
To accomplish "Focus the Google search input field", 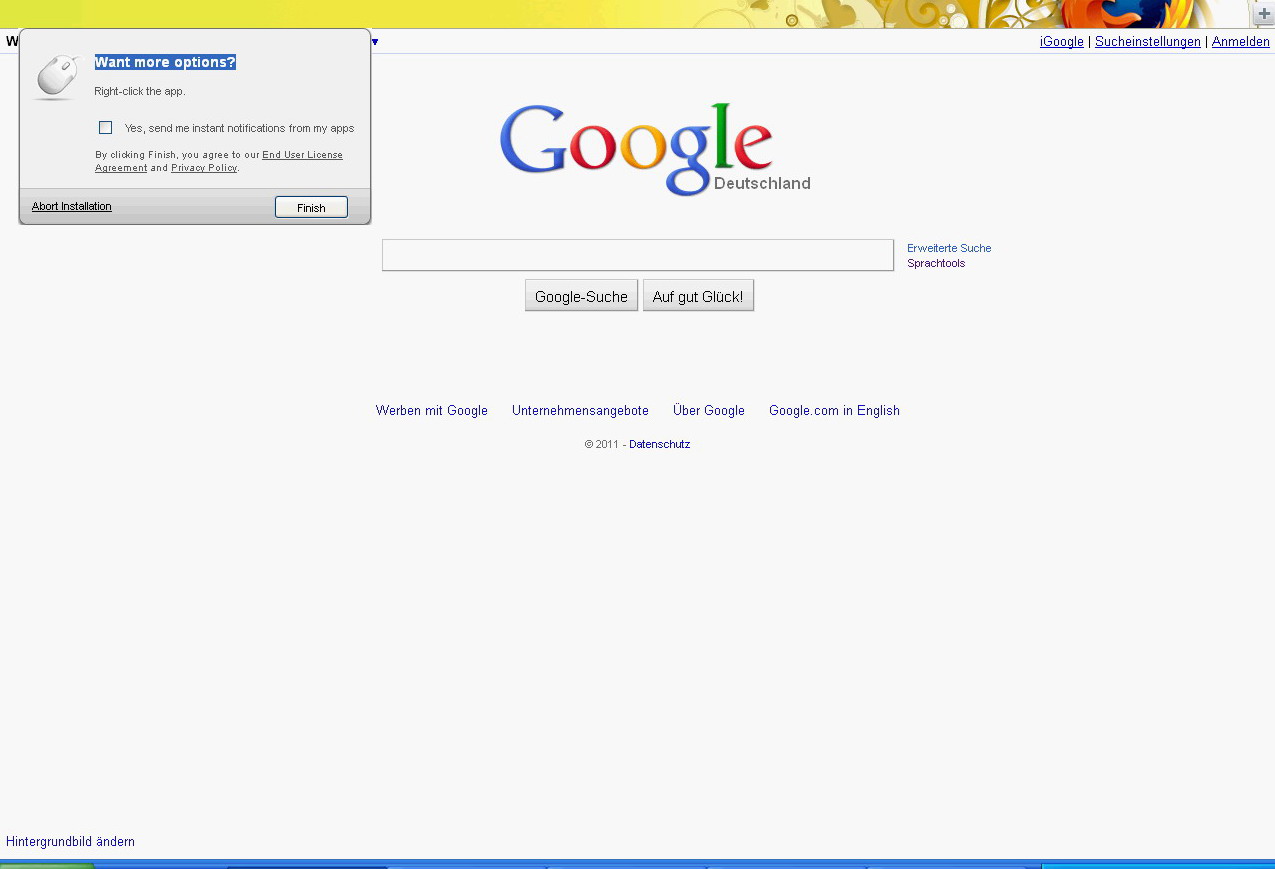I will [x=638, y=255].
